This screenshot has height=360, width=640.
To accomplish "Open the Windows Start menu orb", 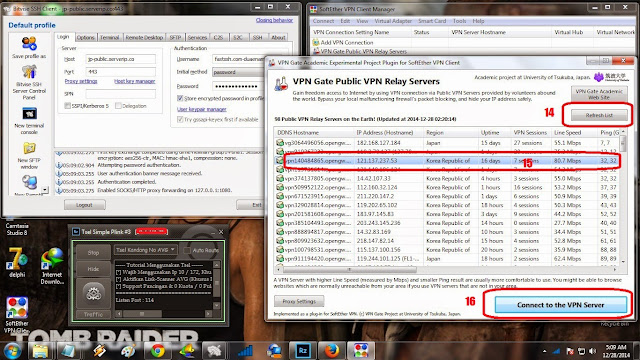I will [x=12, y=351].
